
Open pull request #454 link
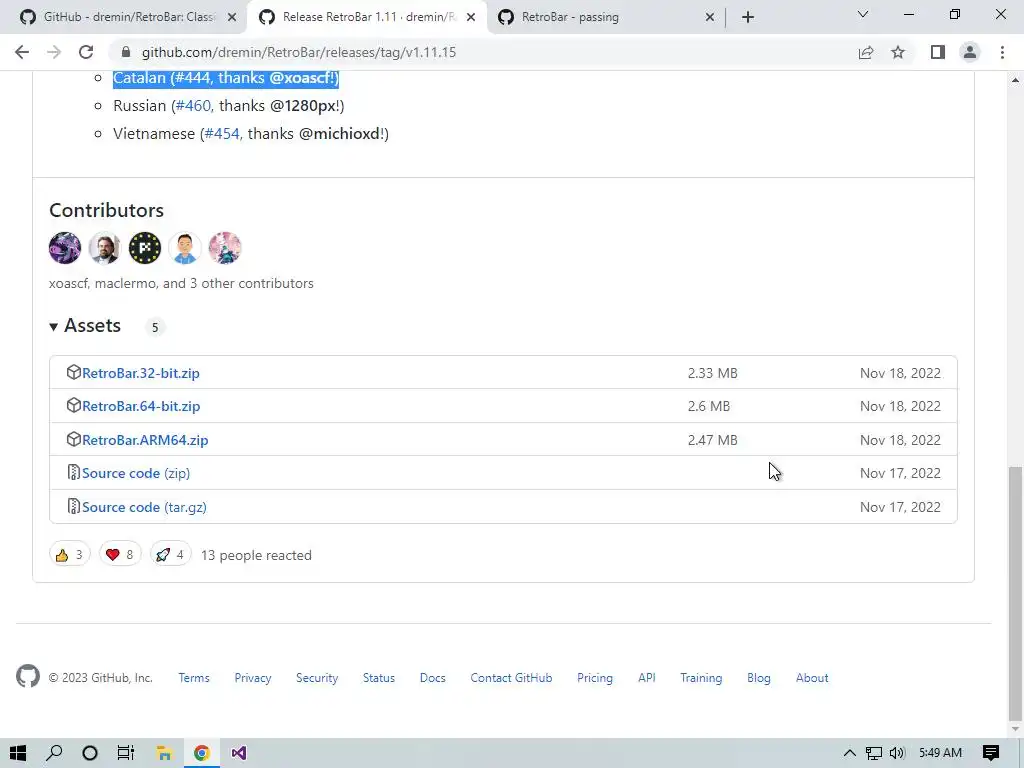(x=222, y=134)
